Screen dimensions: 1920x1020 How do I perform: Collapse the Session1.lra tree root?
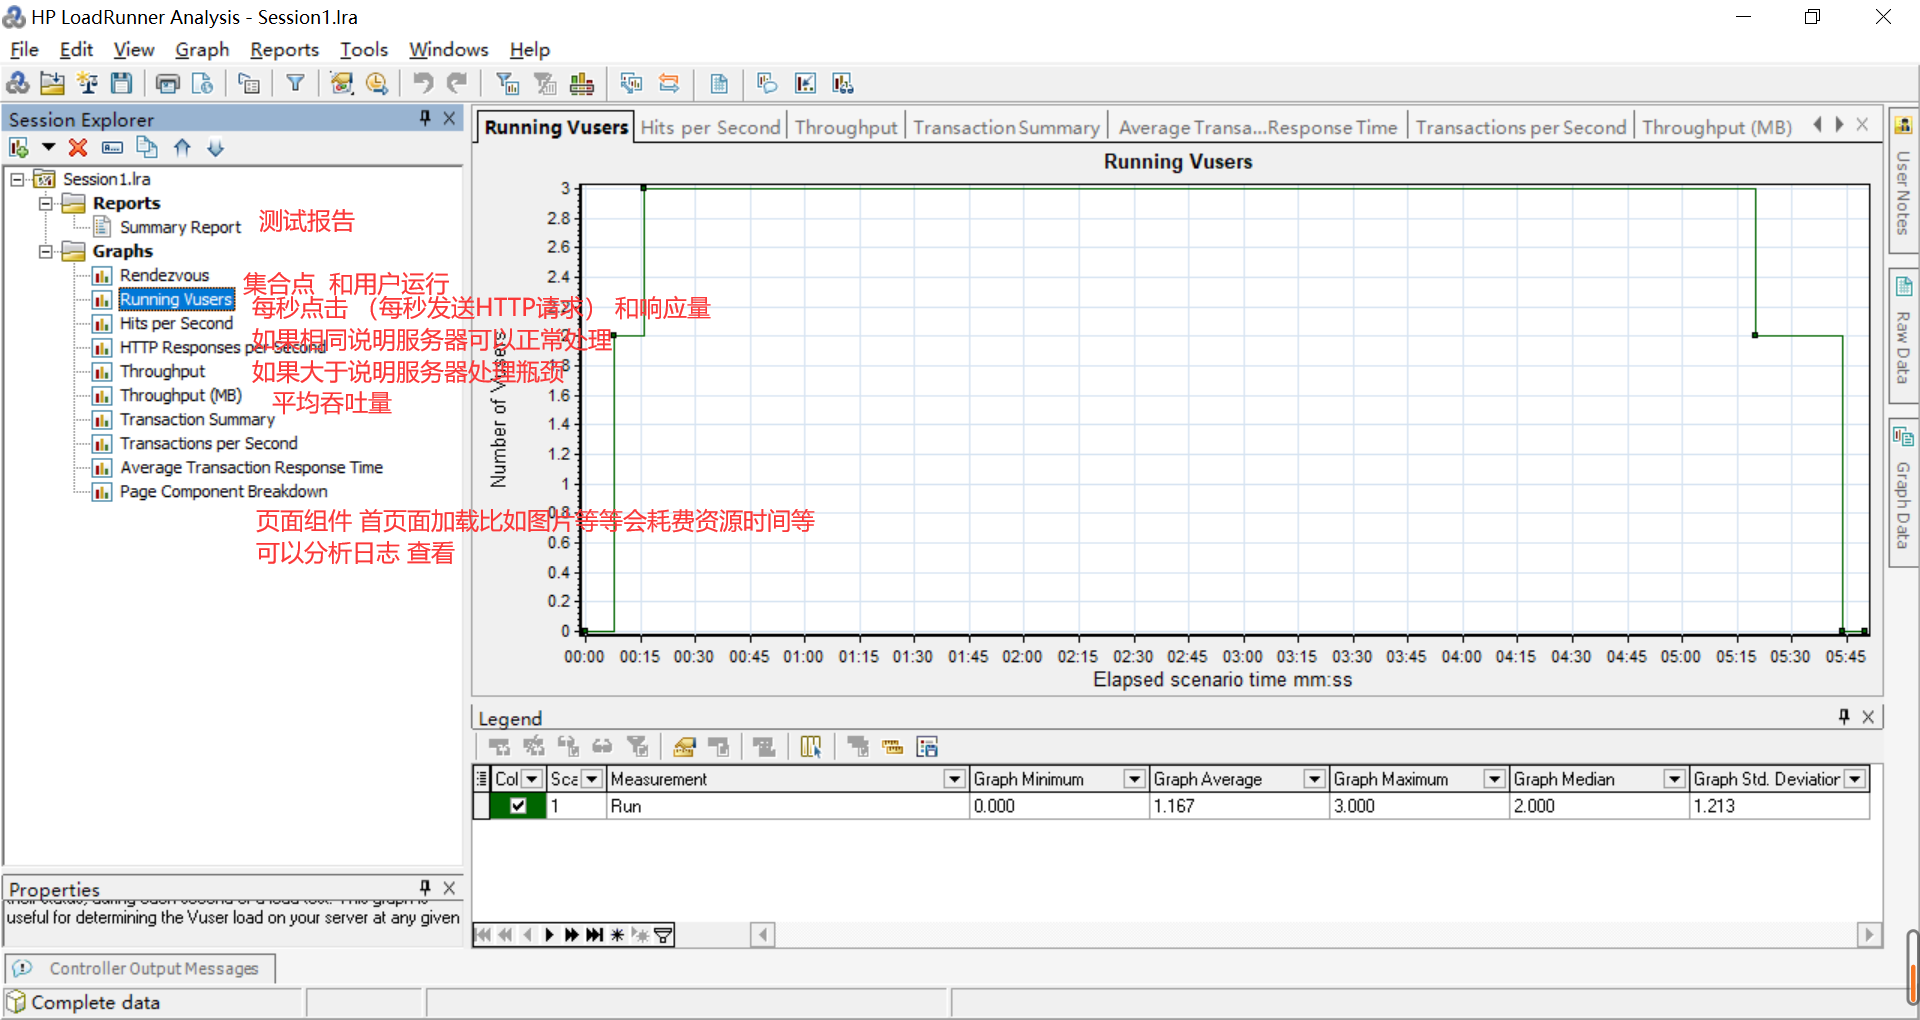17,179
